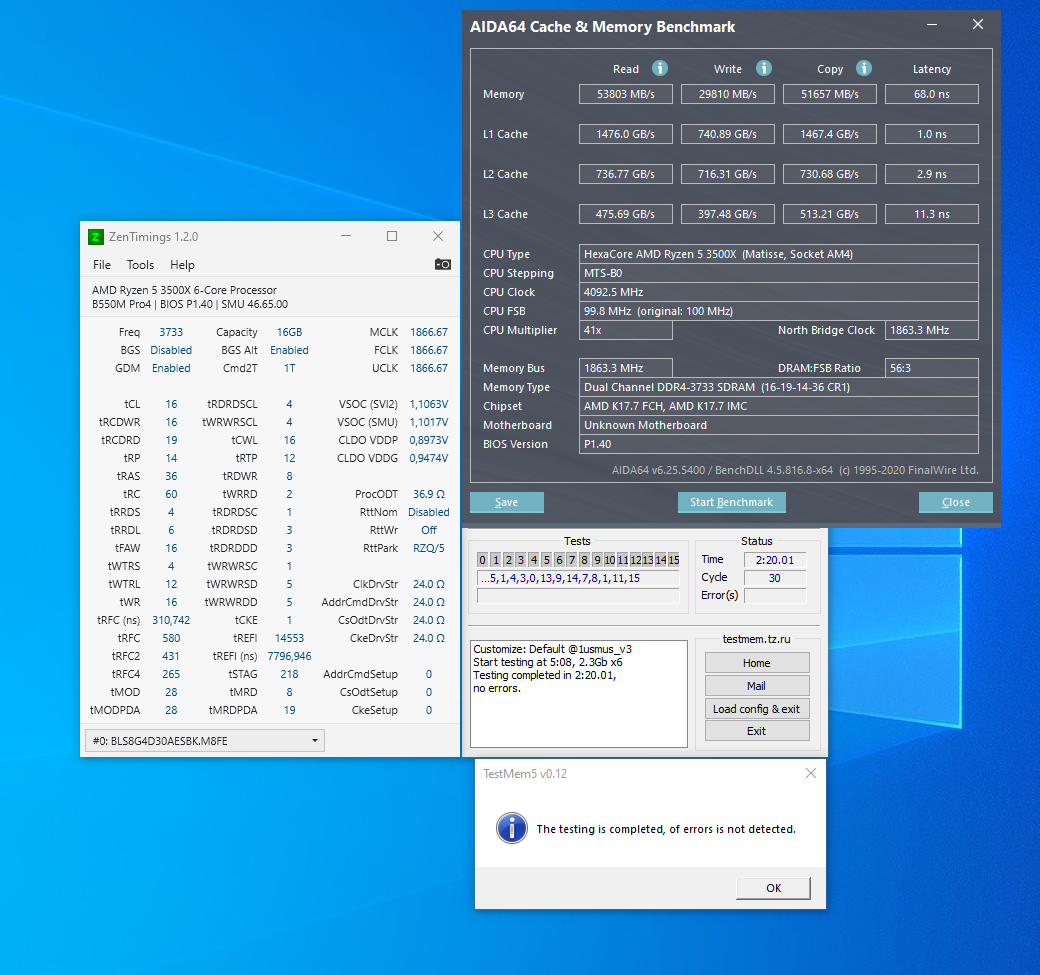Click the tCL value 16 in ZenTimings

[x=171, y=404]
